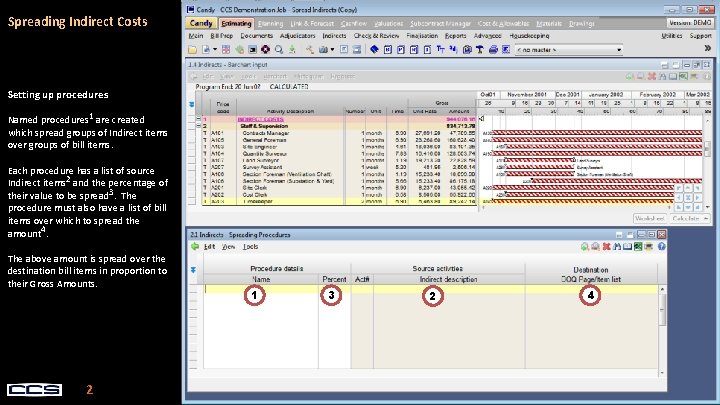Click the new document toolbar icon
The image size is (720, 405).
[x=206, y=50]
